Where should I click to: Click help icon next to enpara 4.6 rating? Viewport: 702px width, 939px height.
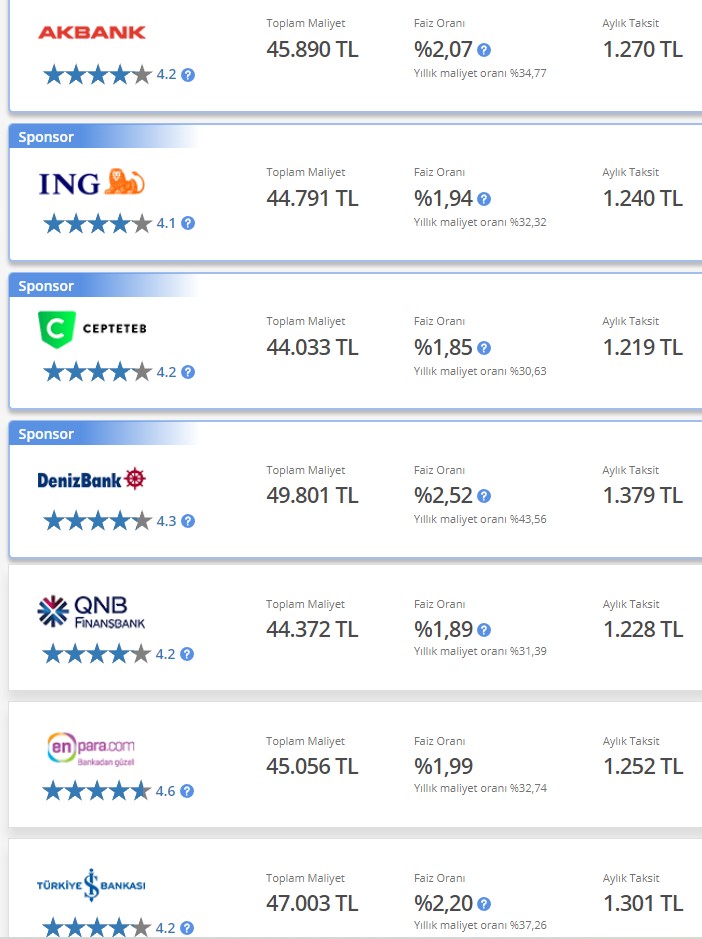187,791
